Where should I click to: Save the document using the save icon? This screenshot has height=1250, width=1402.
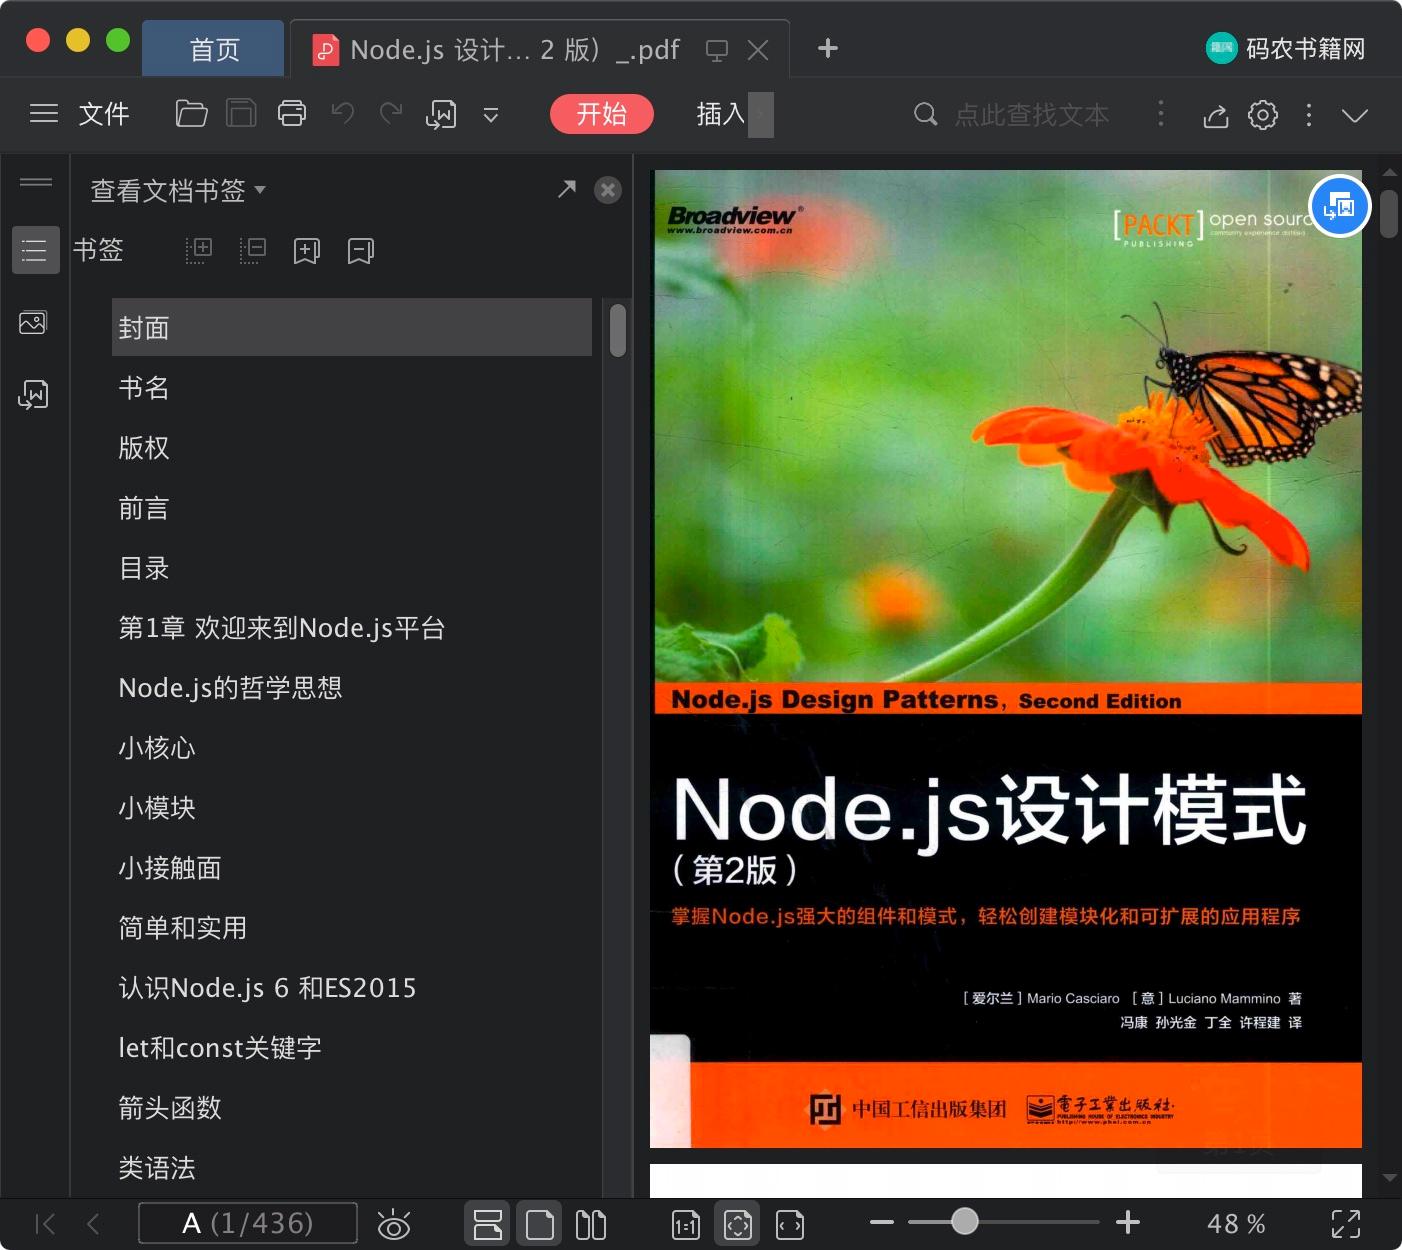[x=241, y=114]
